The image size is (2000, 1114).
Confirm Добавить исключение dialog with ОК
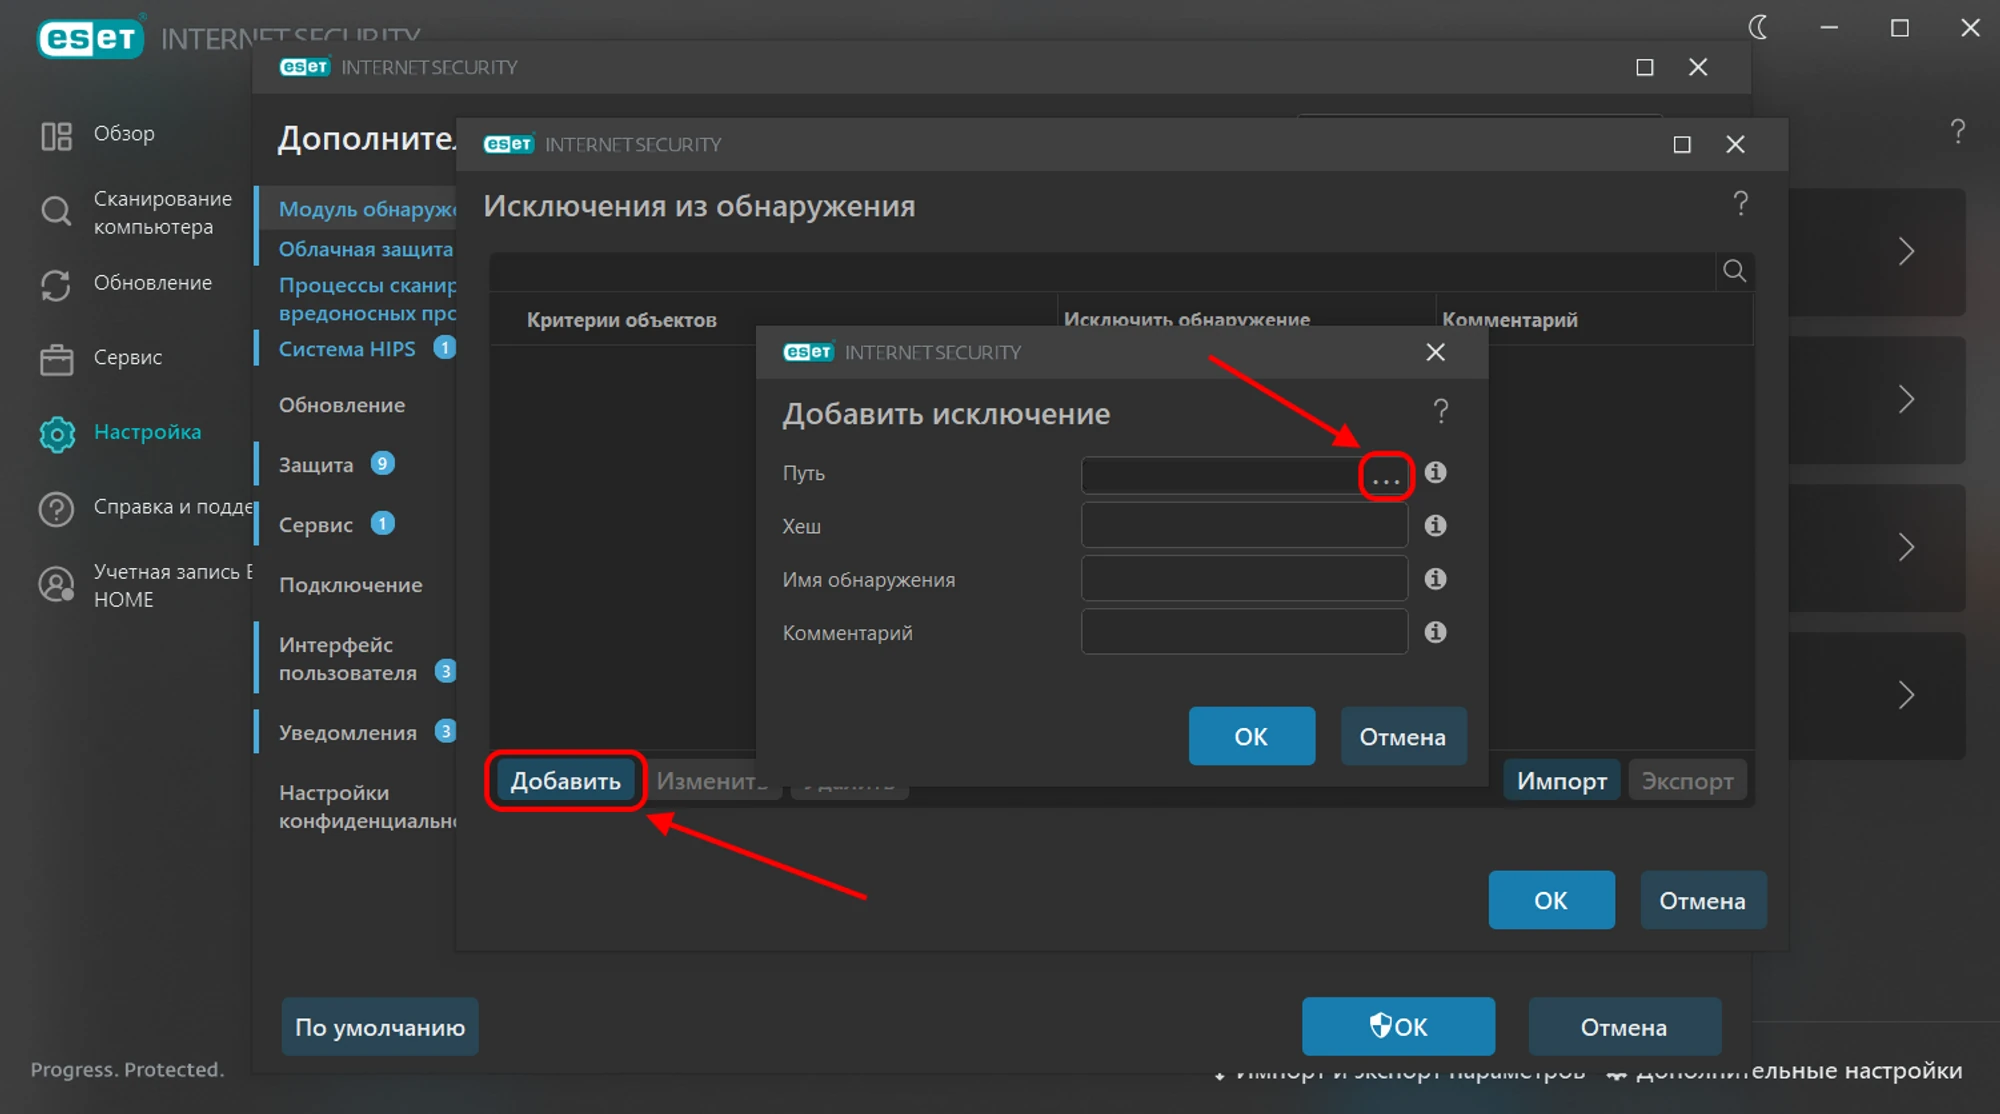[1251, 737]
